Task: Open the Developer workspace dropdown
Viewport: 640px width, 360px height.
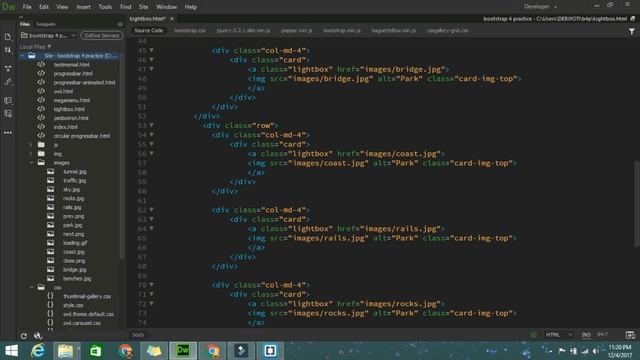Action: [x=540, y=7]
